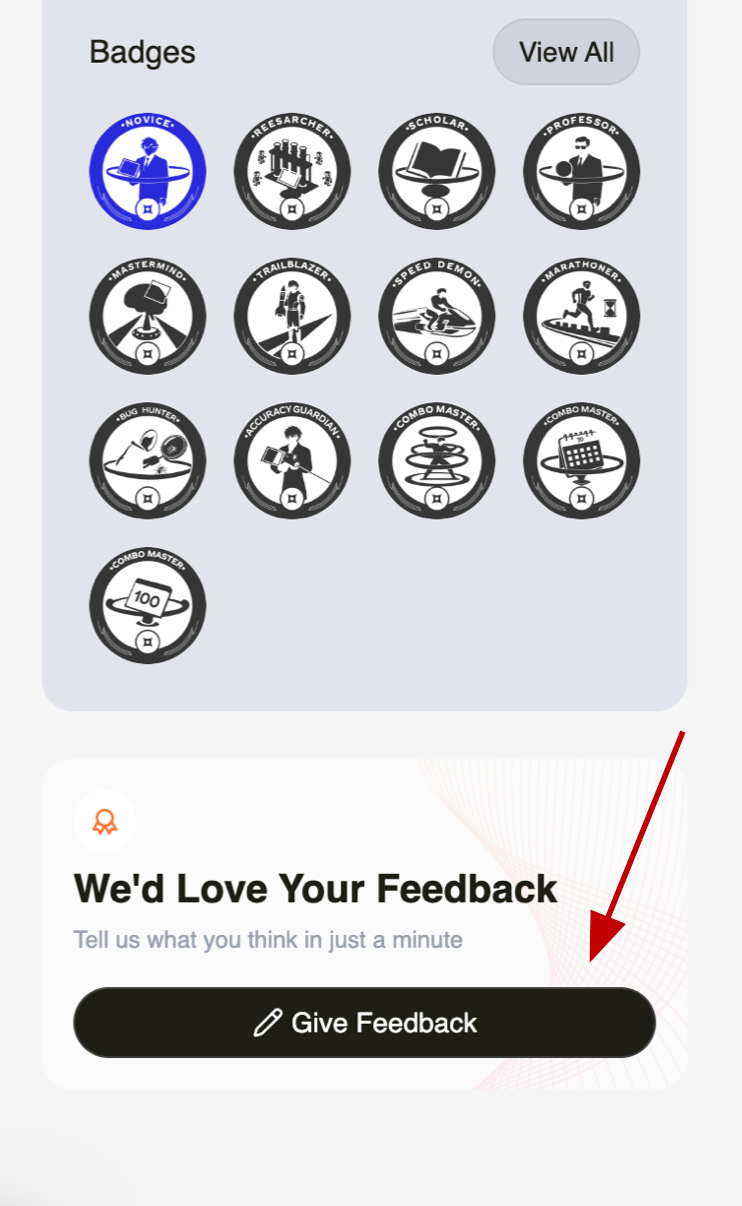
Task: Open the Researcher badge with test tubes
Action: (x=292, y=171)
